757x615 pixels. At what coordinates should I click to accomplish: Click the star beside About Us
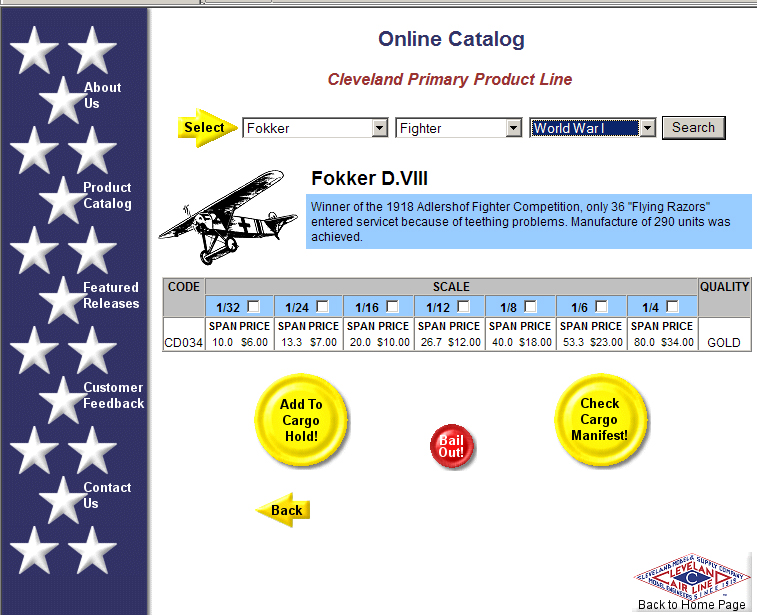coord(62,100)
